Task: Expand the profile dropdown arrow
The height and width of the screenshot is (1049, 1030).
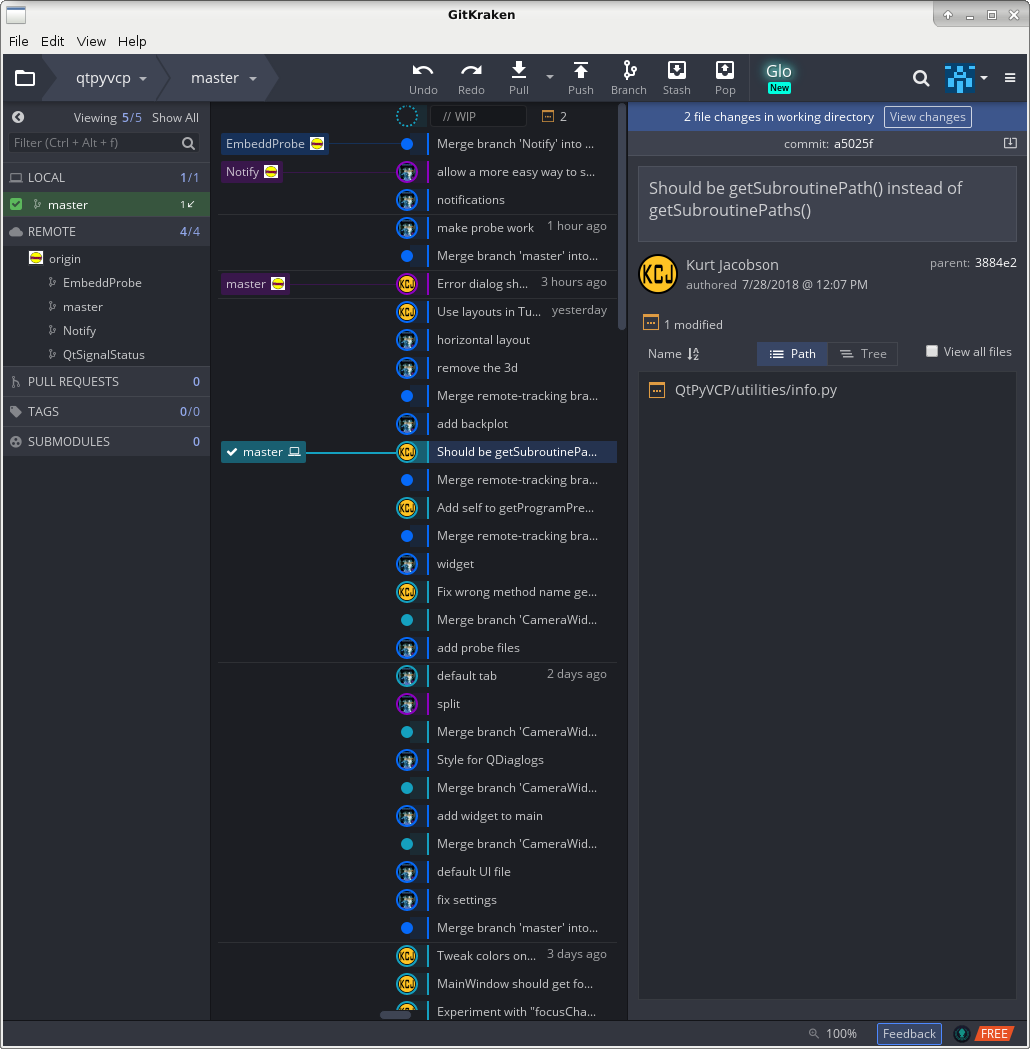Action: pos(984,78)
